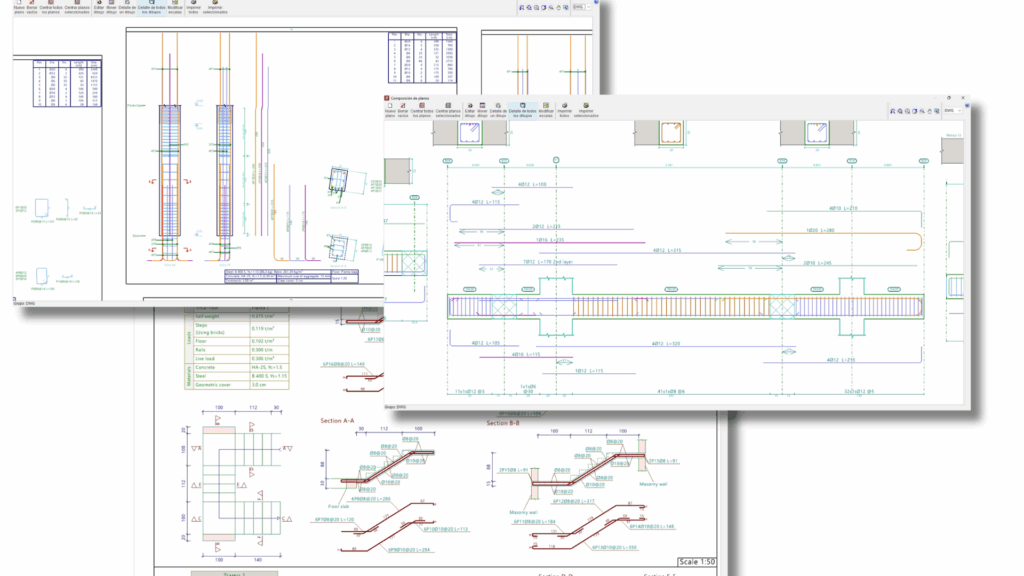The width and height of the screenshot is (1024, 576).
Task: Click the 'Section B-B' heading on the staircase sheet
Action: pos(503,423)
